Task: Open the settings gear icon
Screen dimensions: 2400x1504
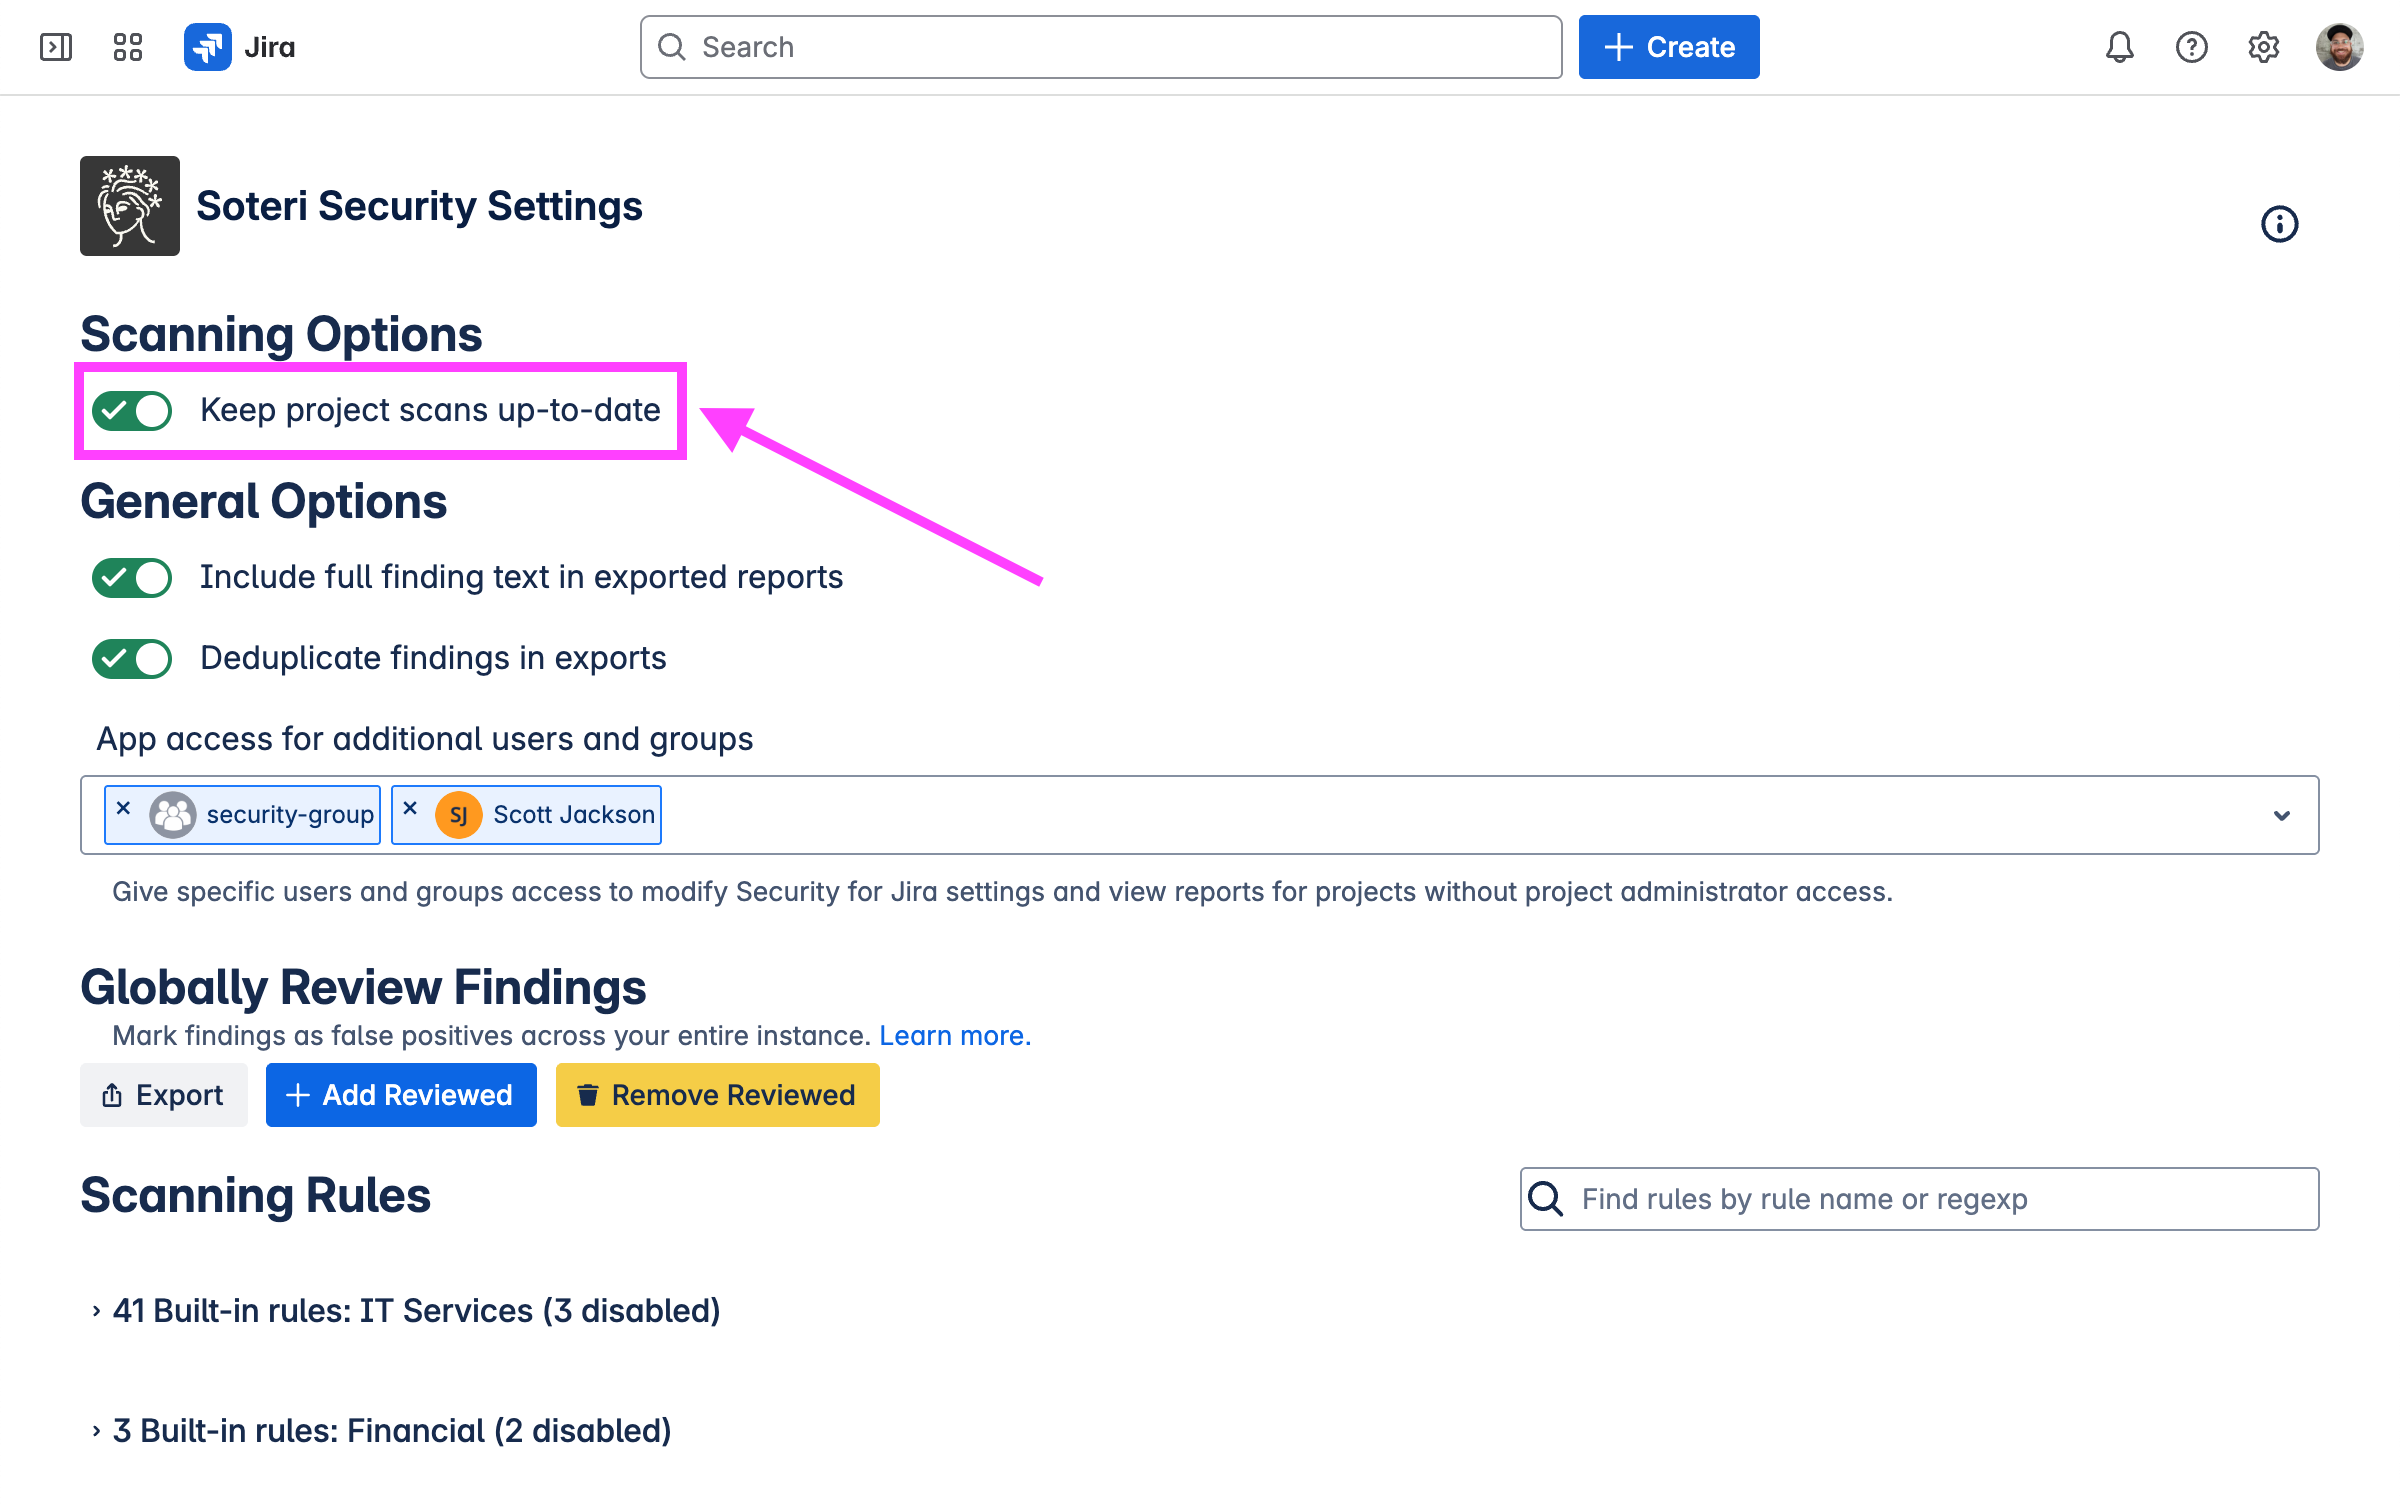Action: [2263, 47]
